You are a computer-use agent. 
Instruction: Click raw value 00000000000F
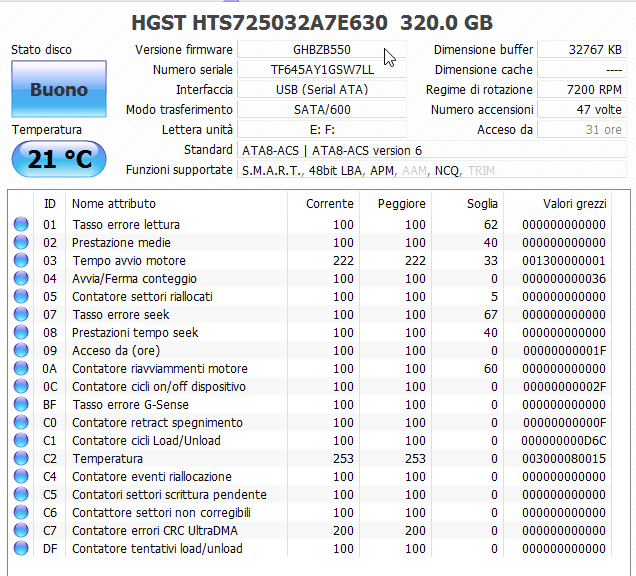click(564, 423)
